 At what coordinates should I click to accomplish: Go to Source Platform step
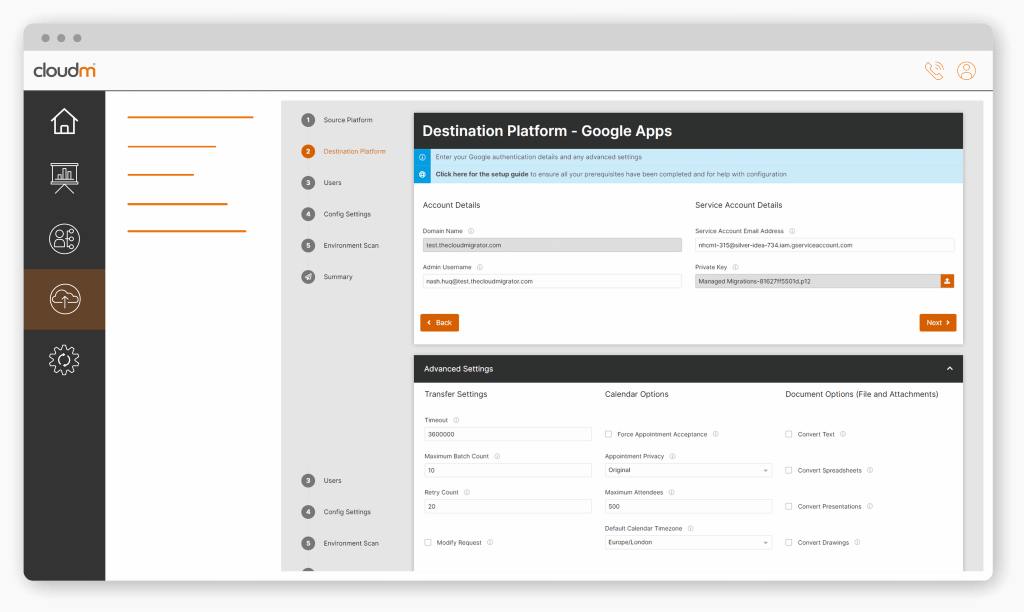coord(347,120)
